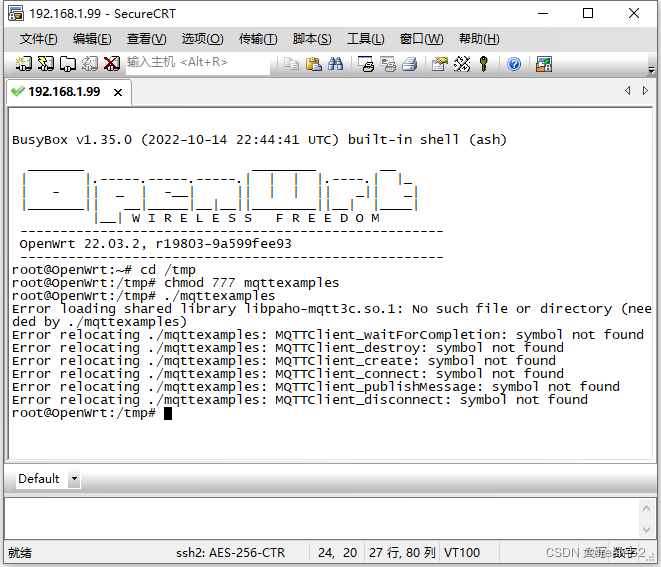This screenshot has width=661, height=567.
Task: Open the 脚本(S) menu
Action: tap(312, 39)
